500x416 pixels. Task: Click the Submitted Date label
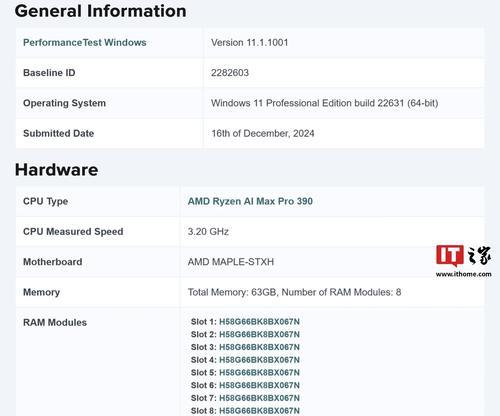coord(58,133)
